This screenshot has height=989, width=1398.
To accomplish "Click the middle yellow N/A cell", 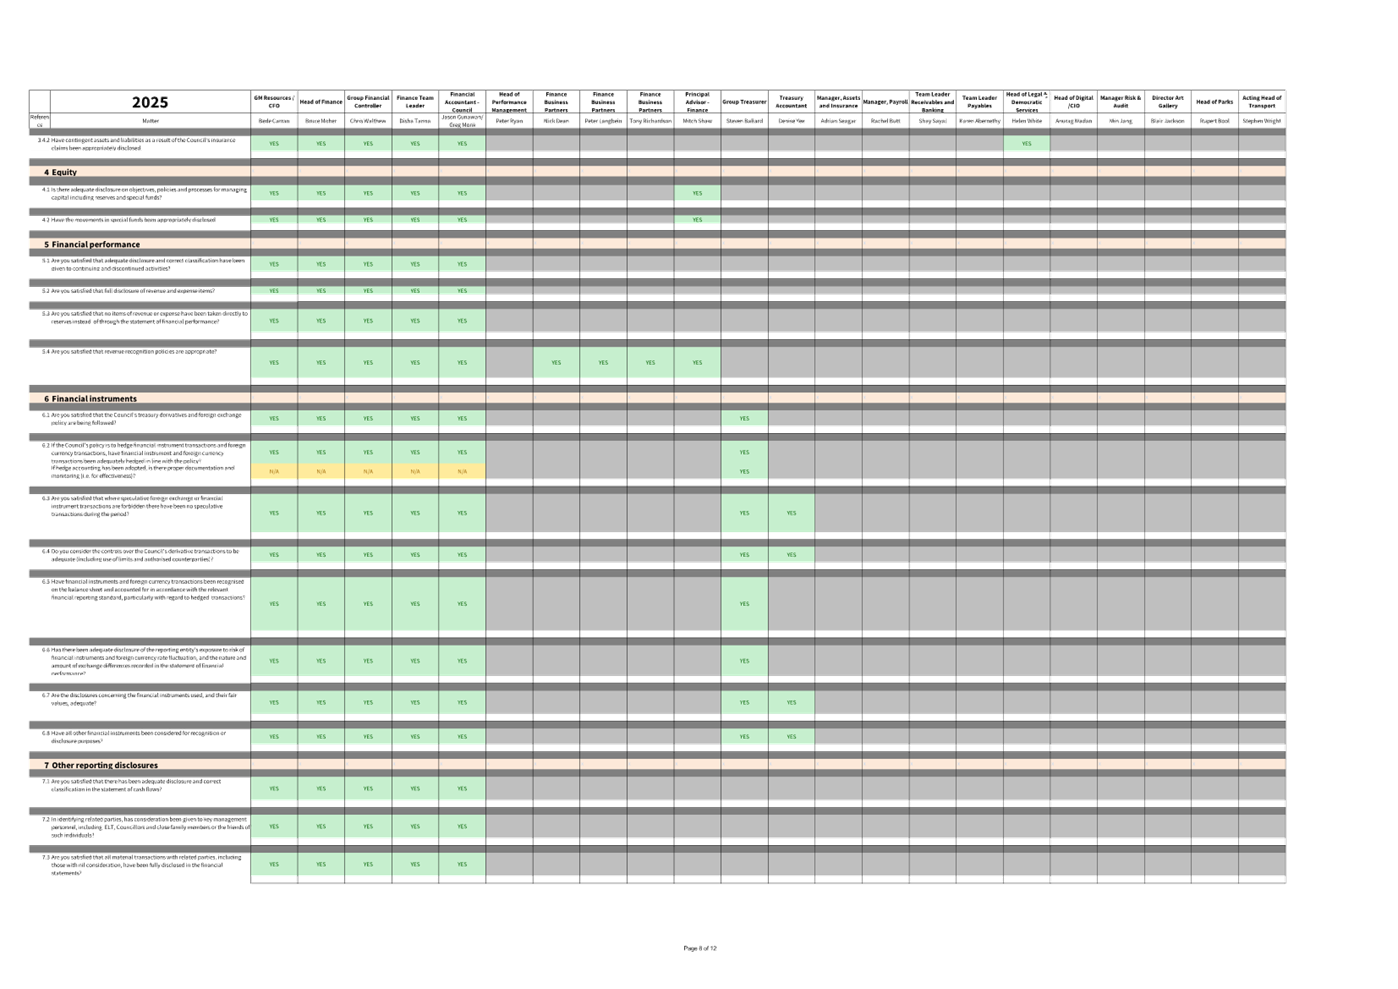I will [x=368, y=471].
